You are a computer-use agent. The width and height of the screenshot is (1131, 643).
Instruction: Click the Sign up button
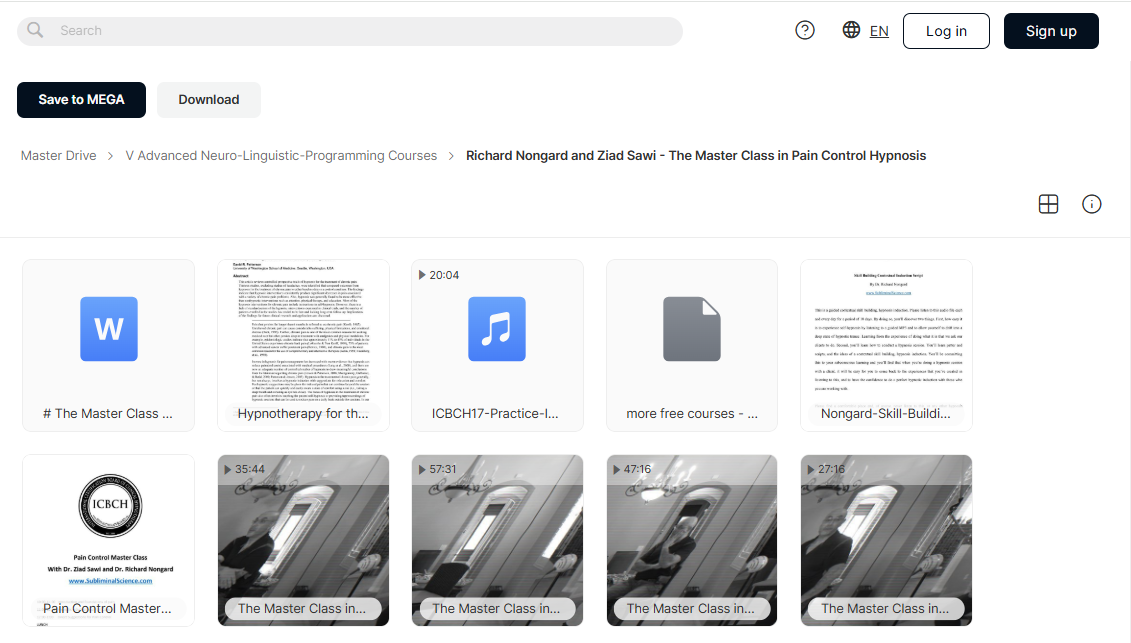[1051, 31]
